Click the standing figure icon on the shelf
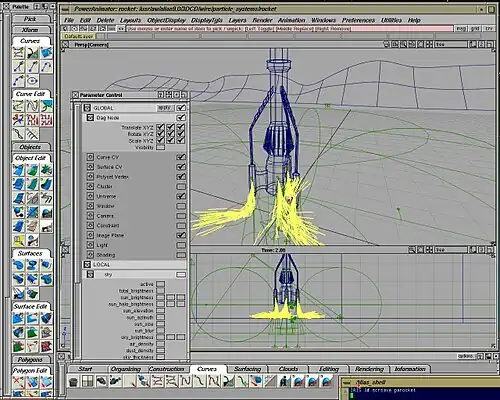The image size is (500, 400). pos(284,381)
